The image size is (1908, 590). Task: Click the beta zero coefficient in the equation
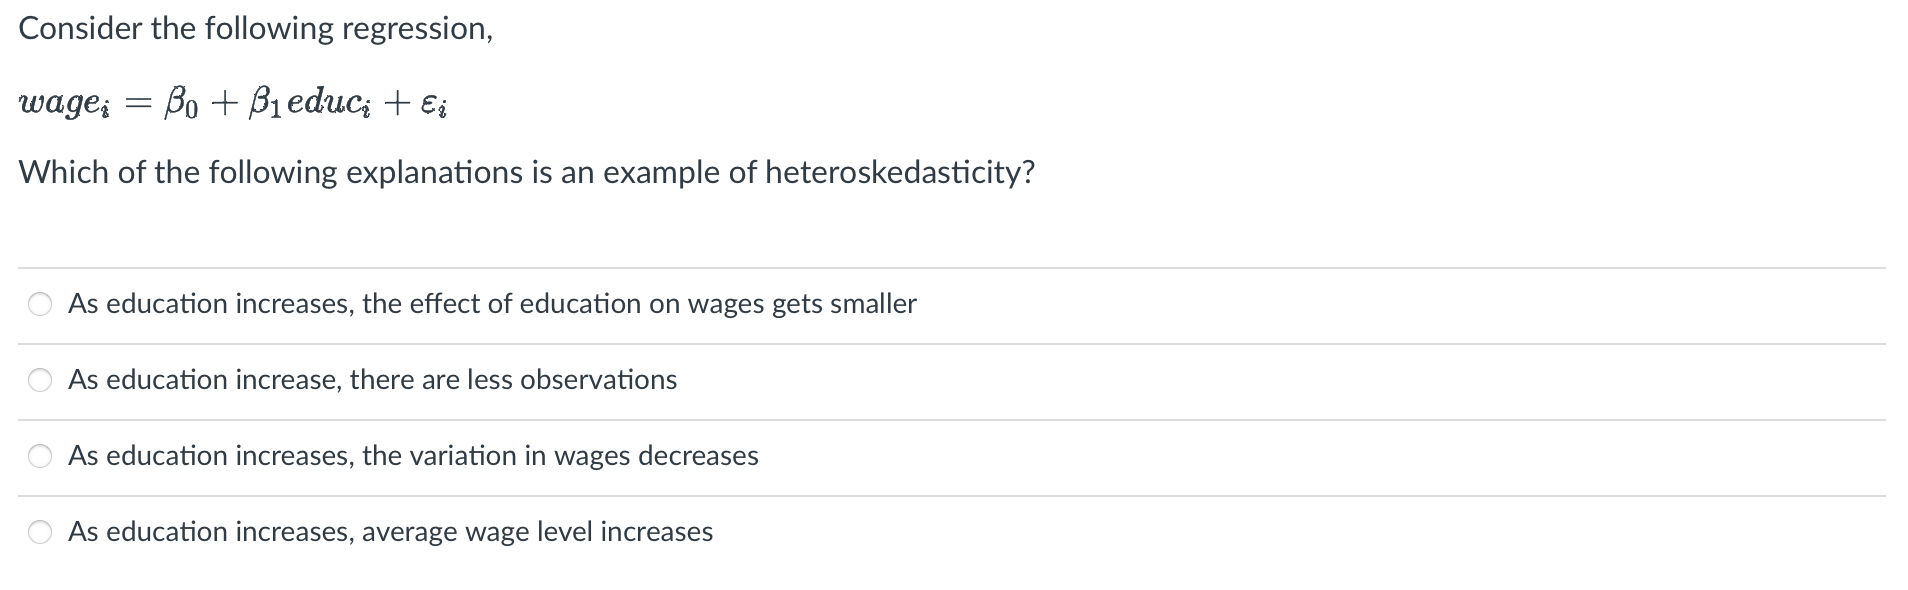pos(180,102)
